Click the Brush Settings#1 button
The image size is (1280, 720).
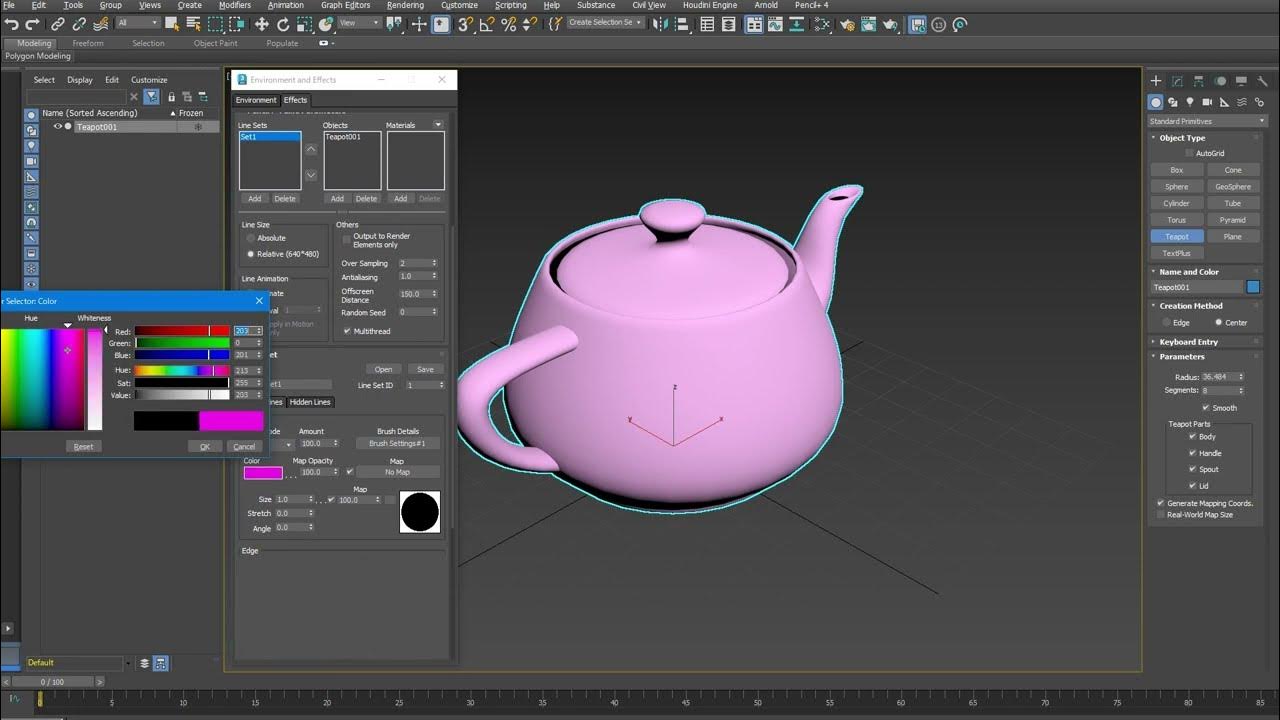[397, 443]
